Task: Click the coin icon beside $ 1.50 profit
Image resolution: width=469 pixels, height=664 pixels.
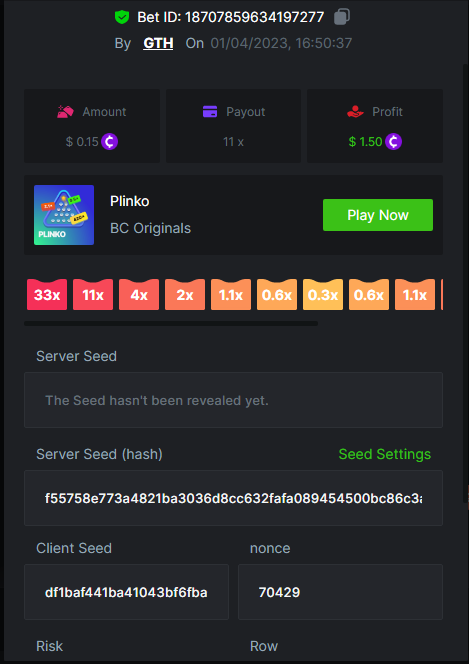Action: (394, 141)
